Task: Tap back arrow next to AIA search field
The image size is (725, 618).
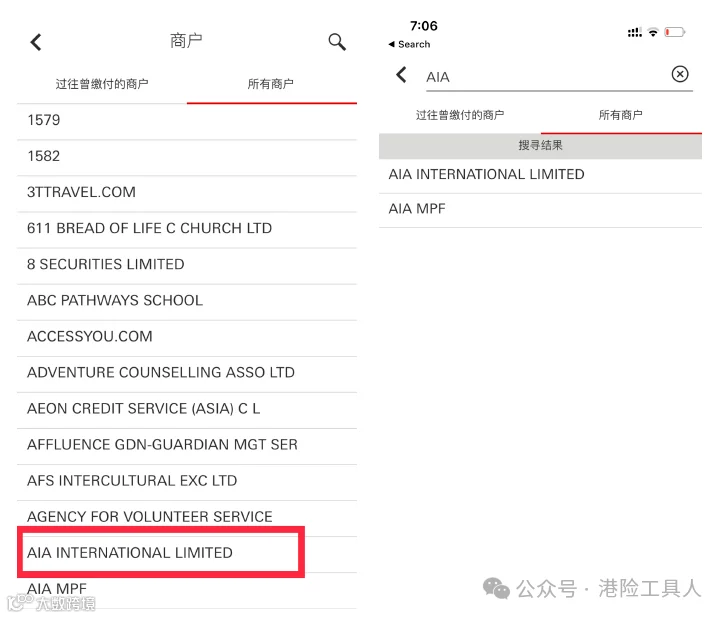Action: point(401,74)
